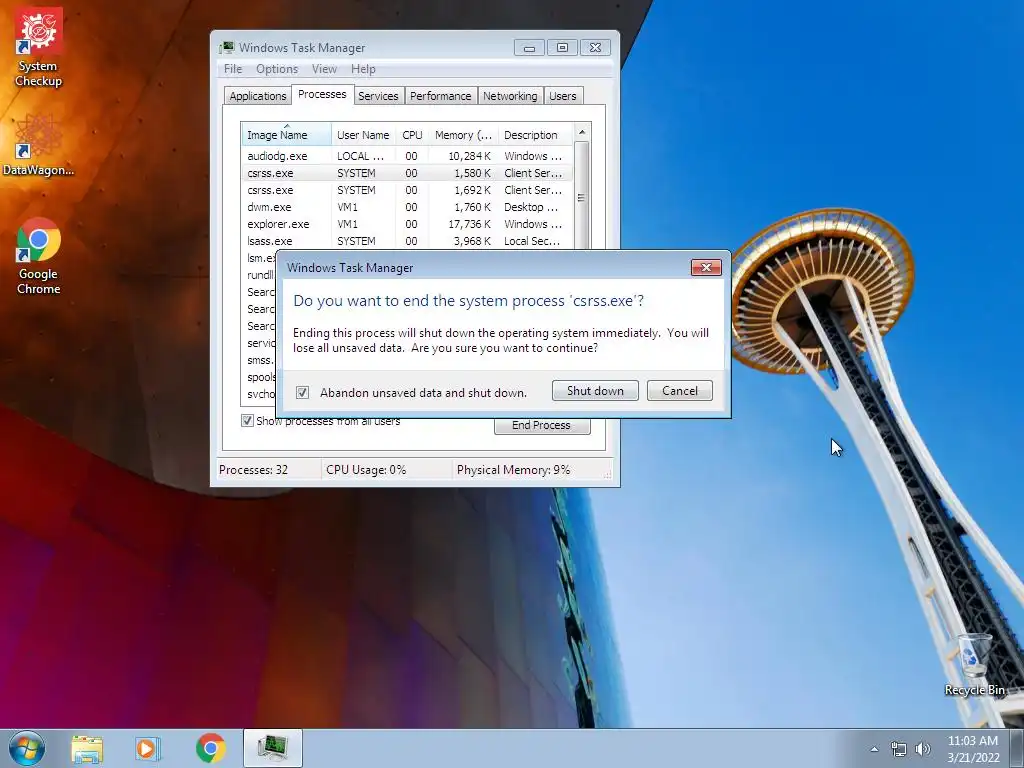1024x768 pixels.
Task: Select the Task Manager taskbar button
Action: [x=272, y=748]
